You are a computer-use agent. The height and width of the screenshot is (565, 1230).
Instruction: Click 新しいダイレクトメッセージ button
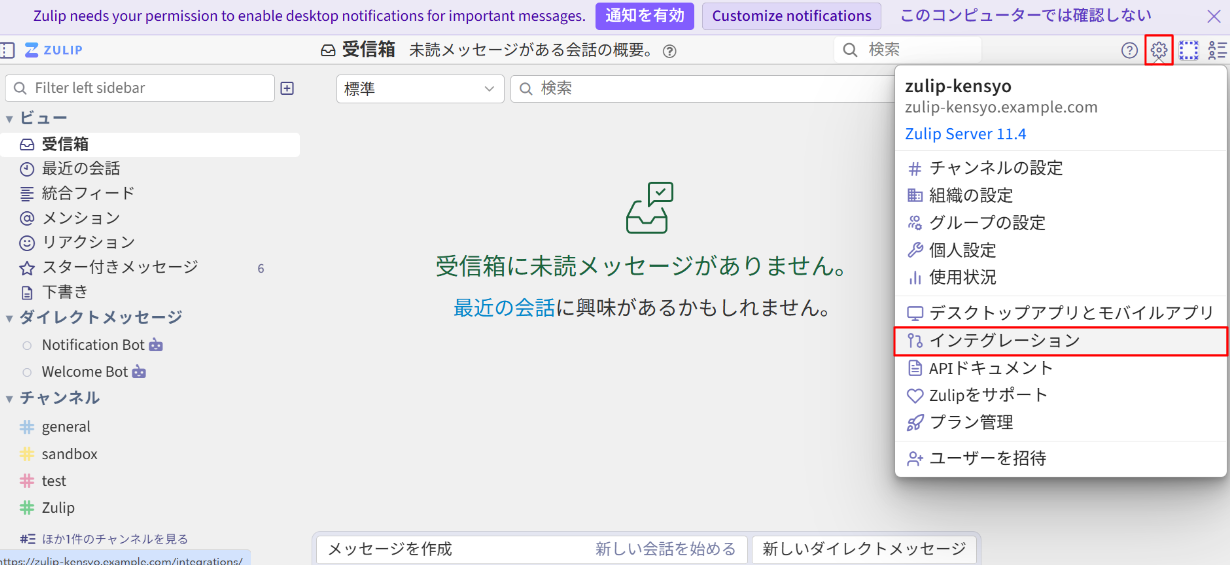click(x=864, y=549)
